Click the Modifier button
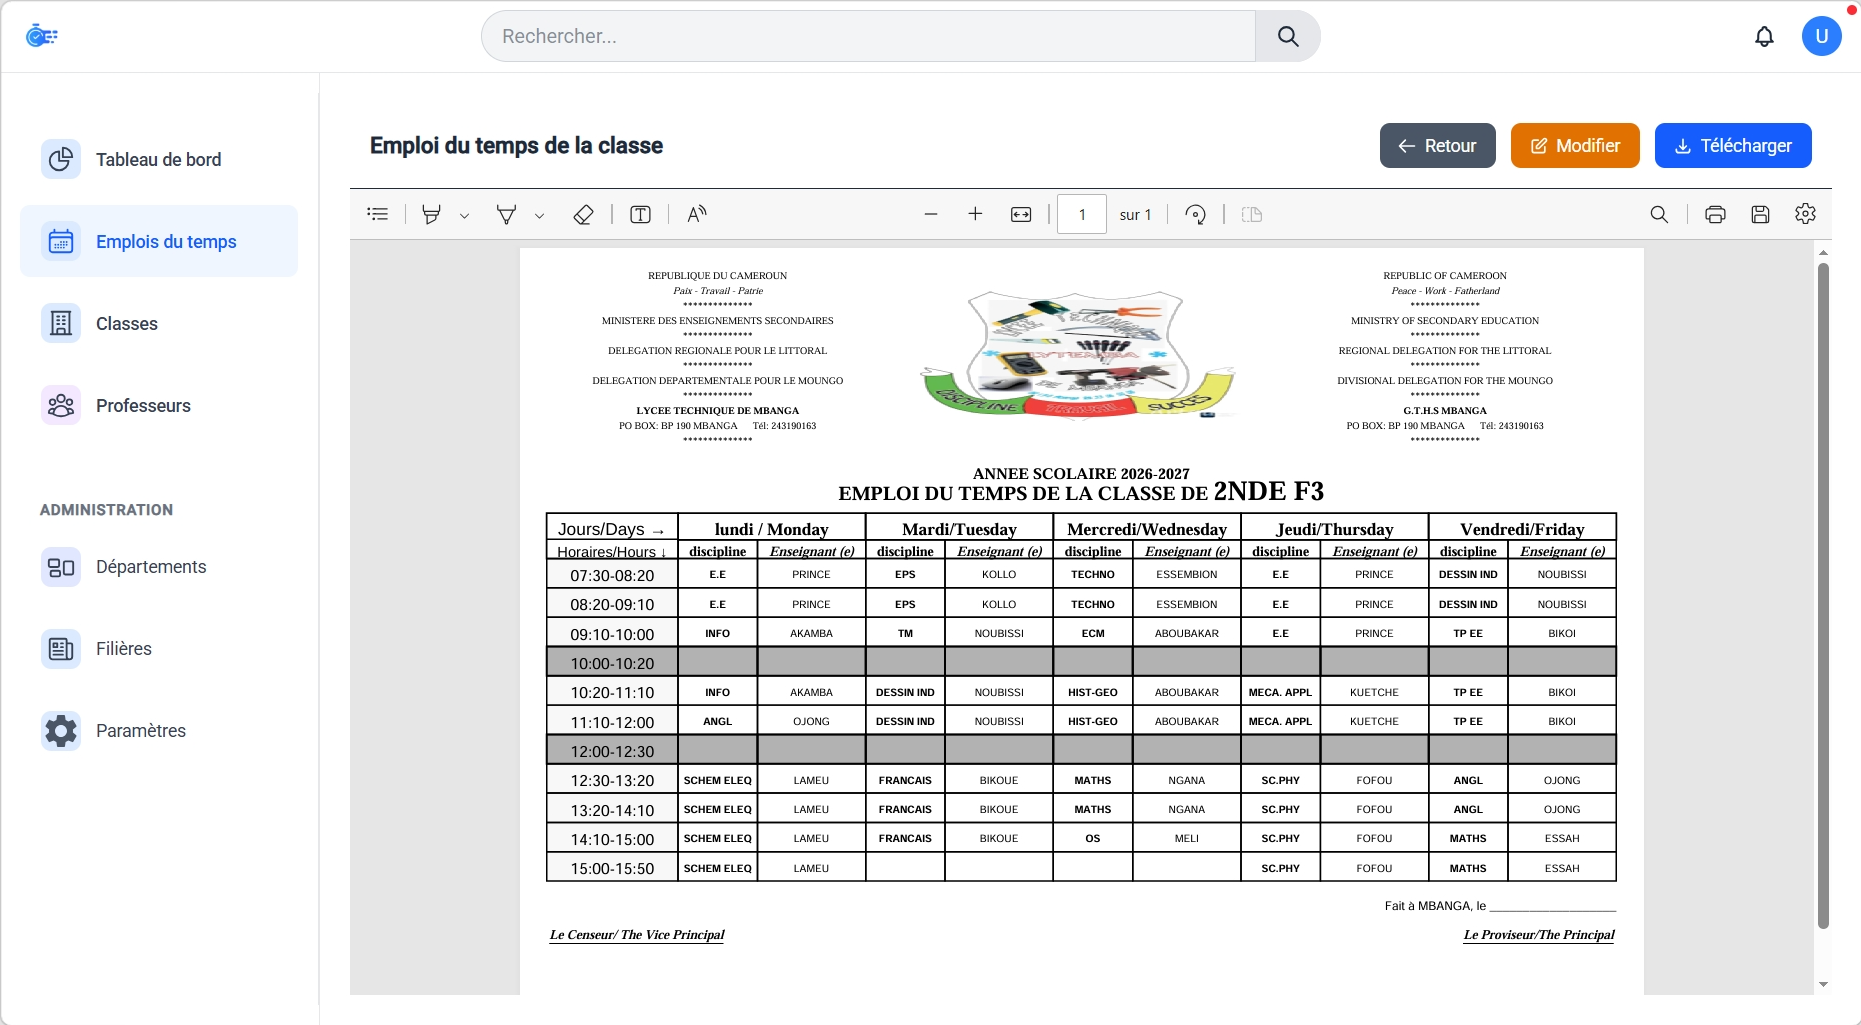This screenshot has height=1025, width=1861. (x=1575, y=146)
